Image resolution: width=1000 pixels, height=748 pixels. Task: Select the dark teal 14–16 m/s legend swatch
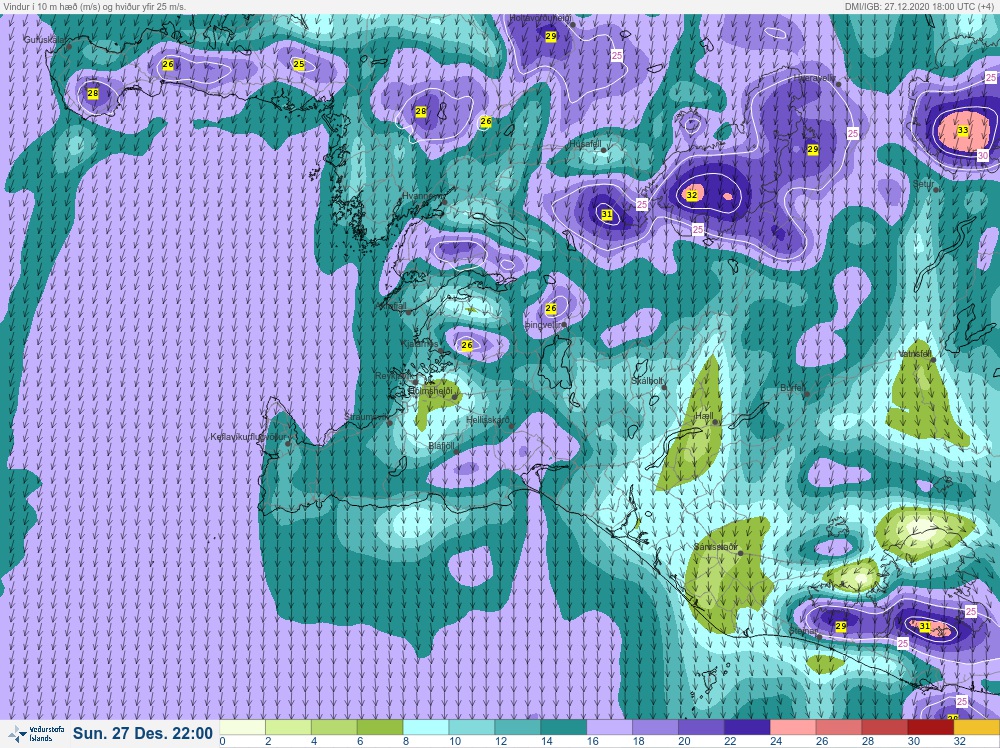(x=564, y=728)
